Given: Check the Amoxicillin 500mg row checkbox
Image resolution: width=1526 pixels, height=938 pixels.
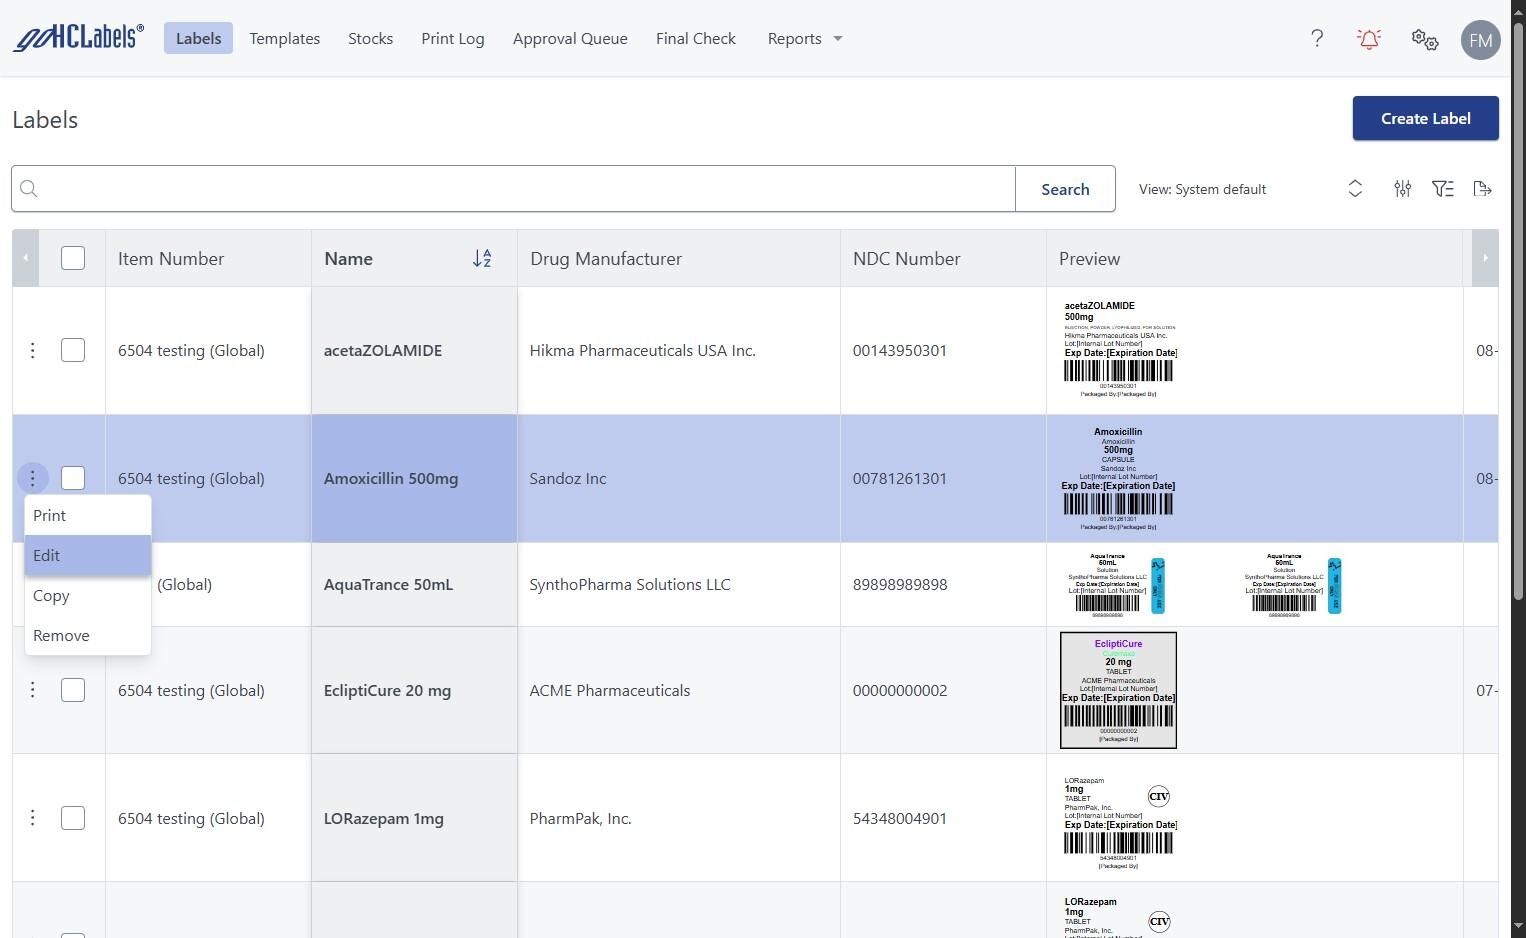Looking at the screenshot, I should [x=73, y=479].
